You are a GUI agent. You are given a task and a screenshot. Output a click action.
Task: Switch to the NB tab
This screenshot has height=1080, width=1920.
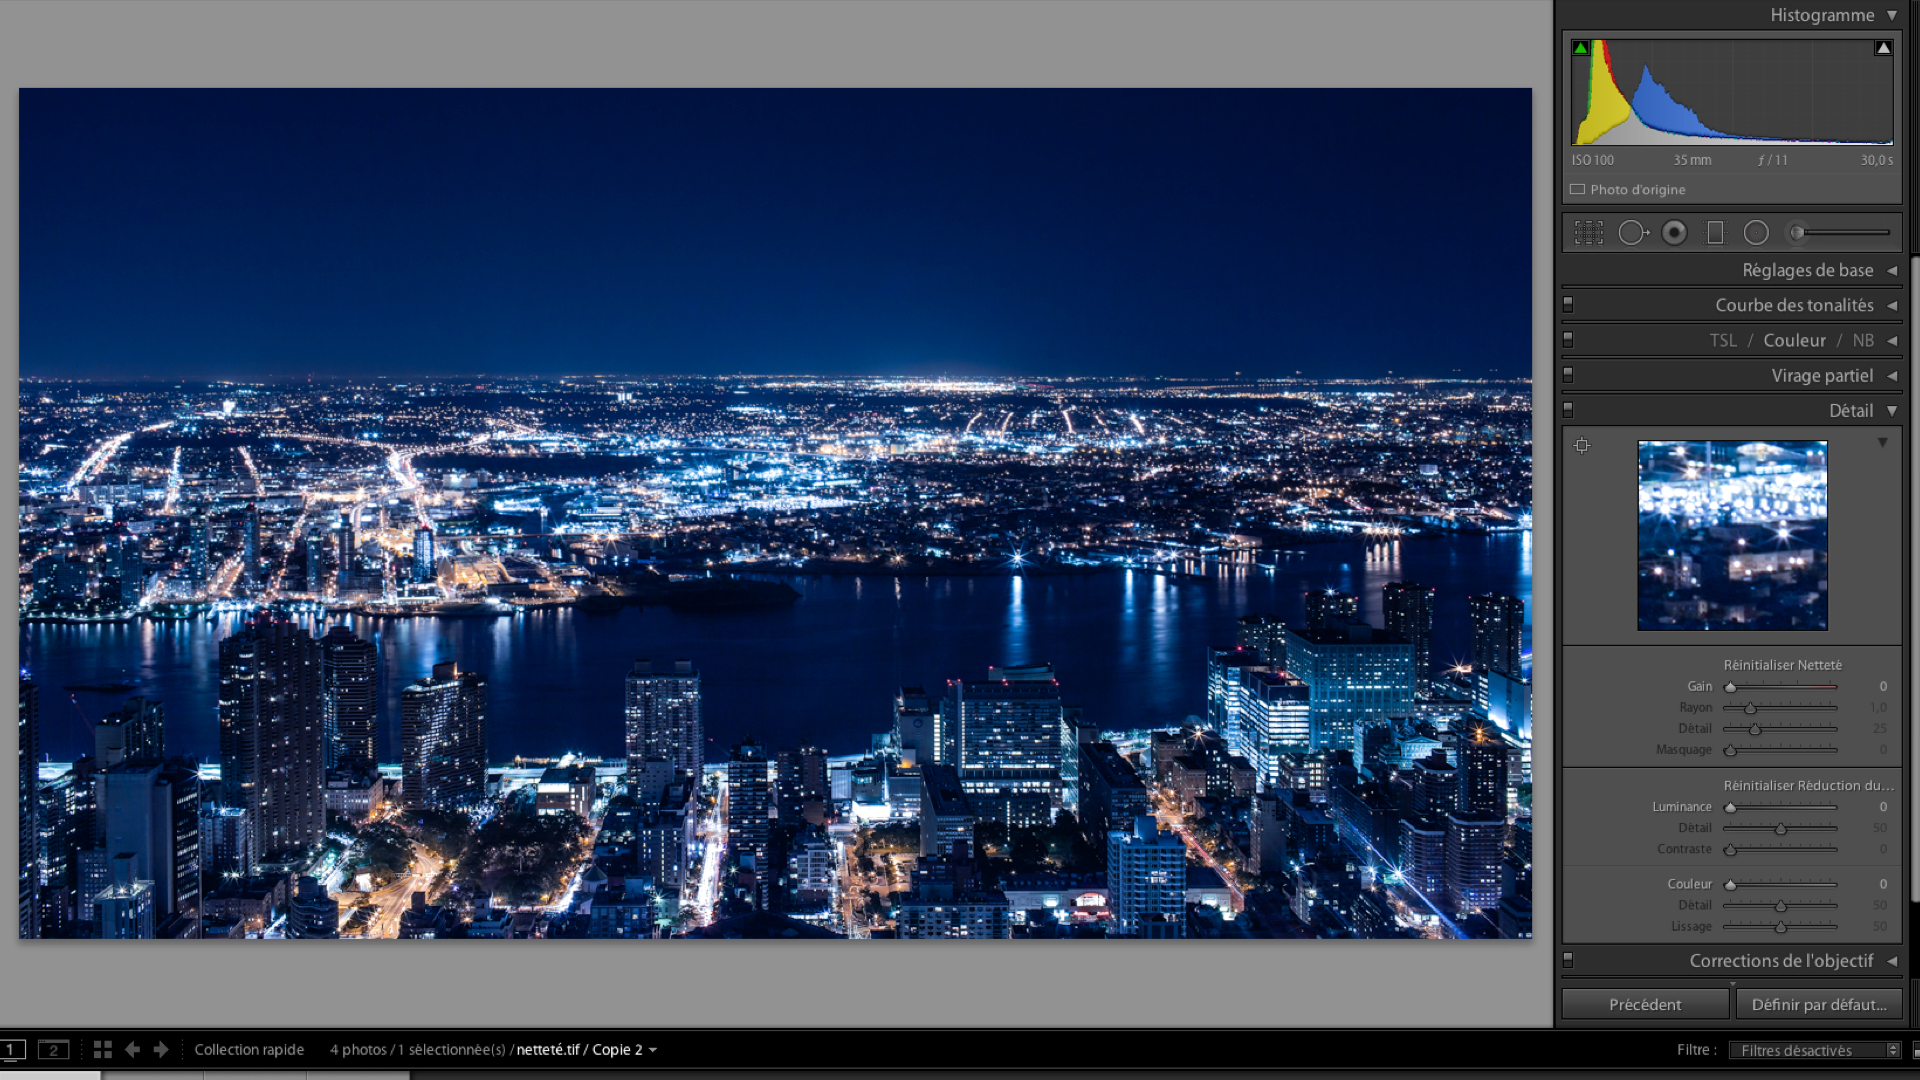pos(1862,340)
